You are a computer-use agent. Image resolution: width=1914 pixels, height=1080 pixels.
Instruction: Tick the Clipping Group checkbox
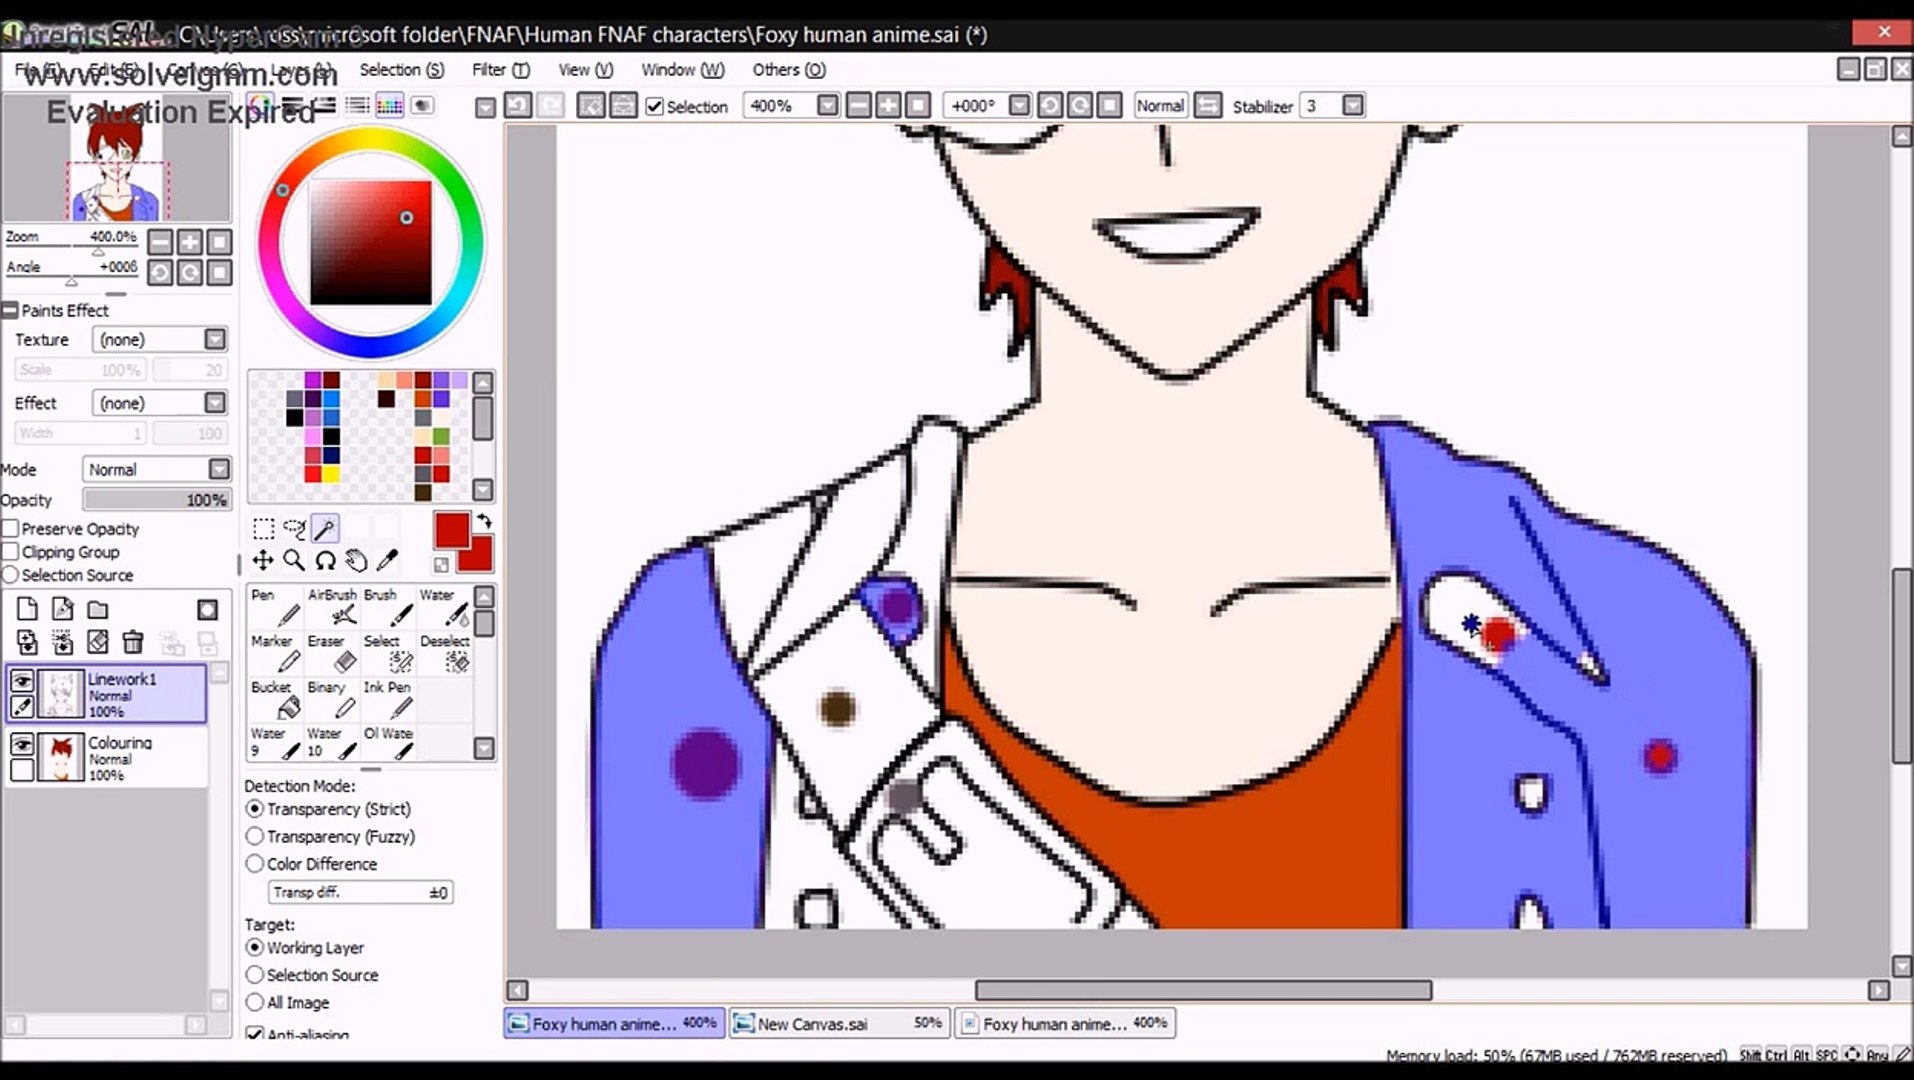coord(11,552)
